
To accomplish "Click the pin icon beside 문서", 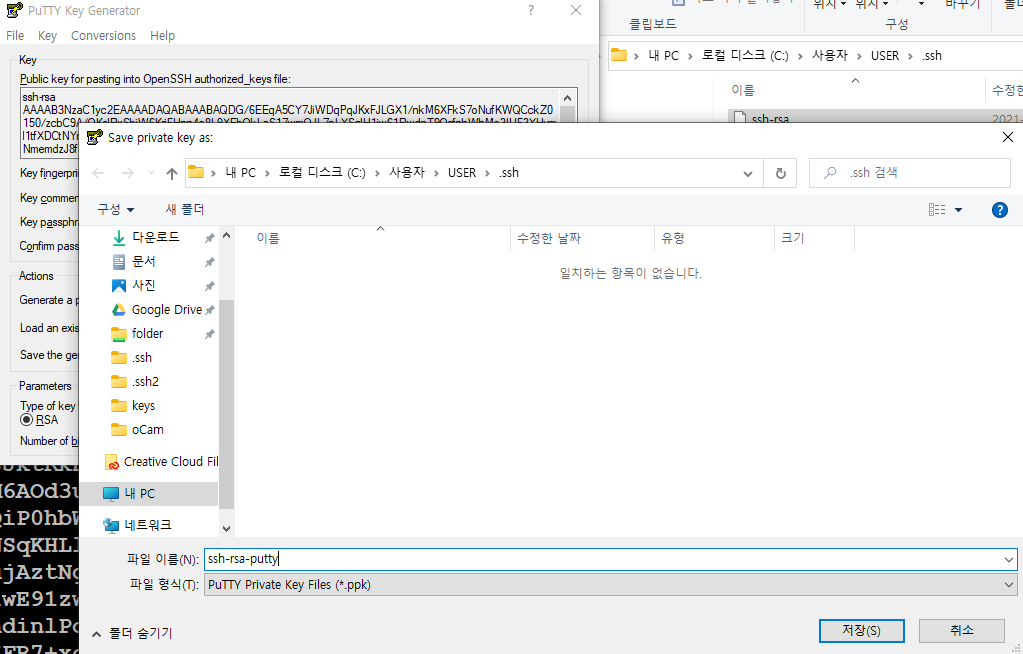I will point(209,262).
